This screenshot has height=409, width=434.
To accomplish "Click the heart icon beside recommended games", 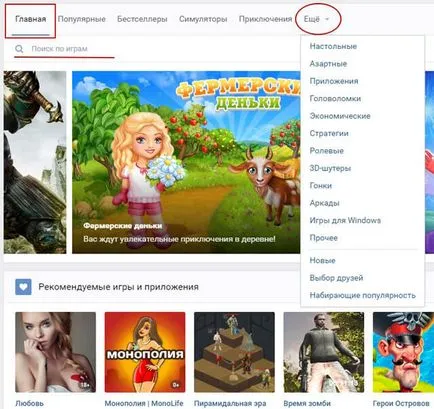I will point(23,287).
